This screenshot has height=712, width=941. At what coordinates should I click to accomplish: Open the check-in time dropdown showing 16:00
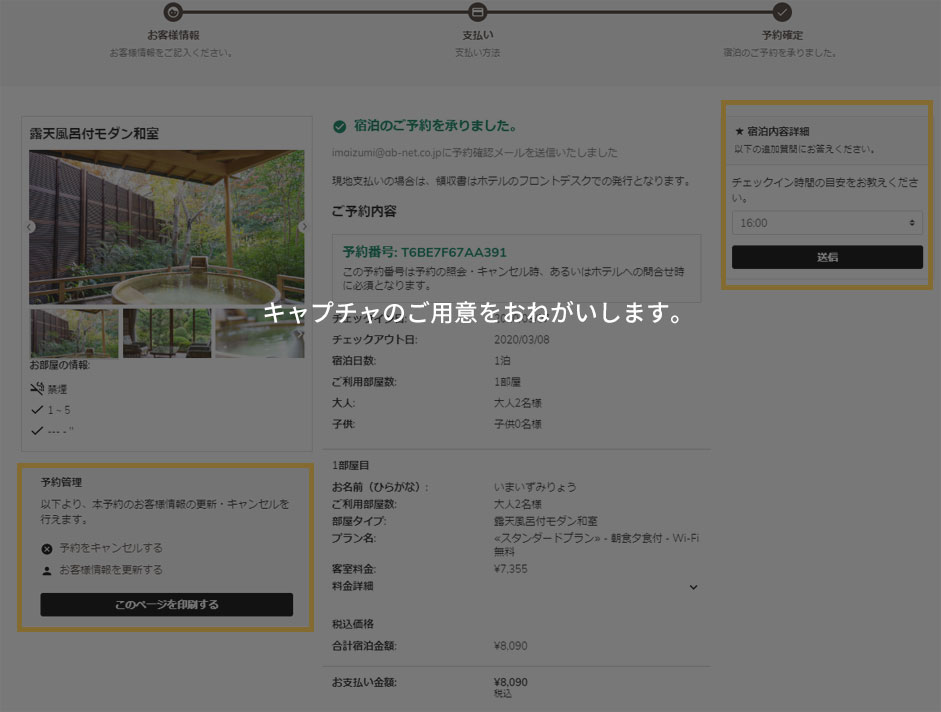click(x=827, y=222)
